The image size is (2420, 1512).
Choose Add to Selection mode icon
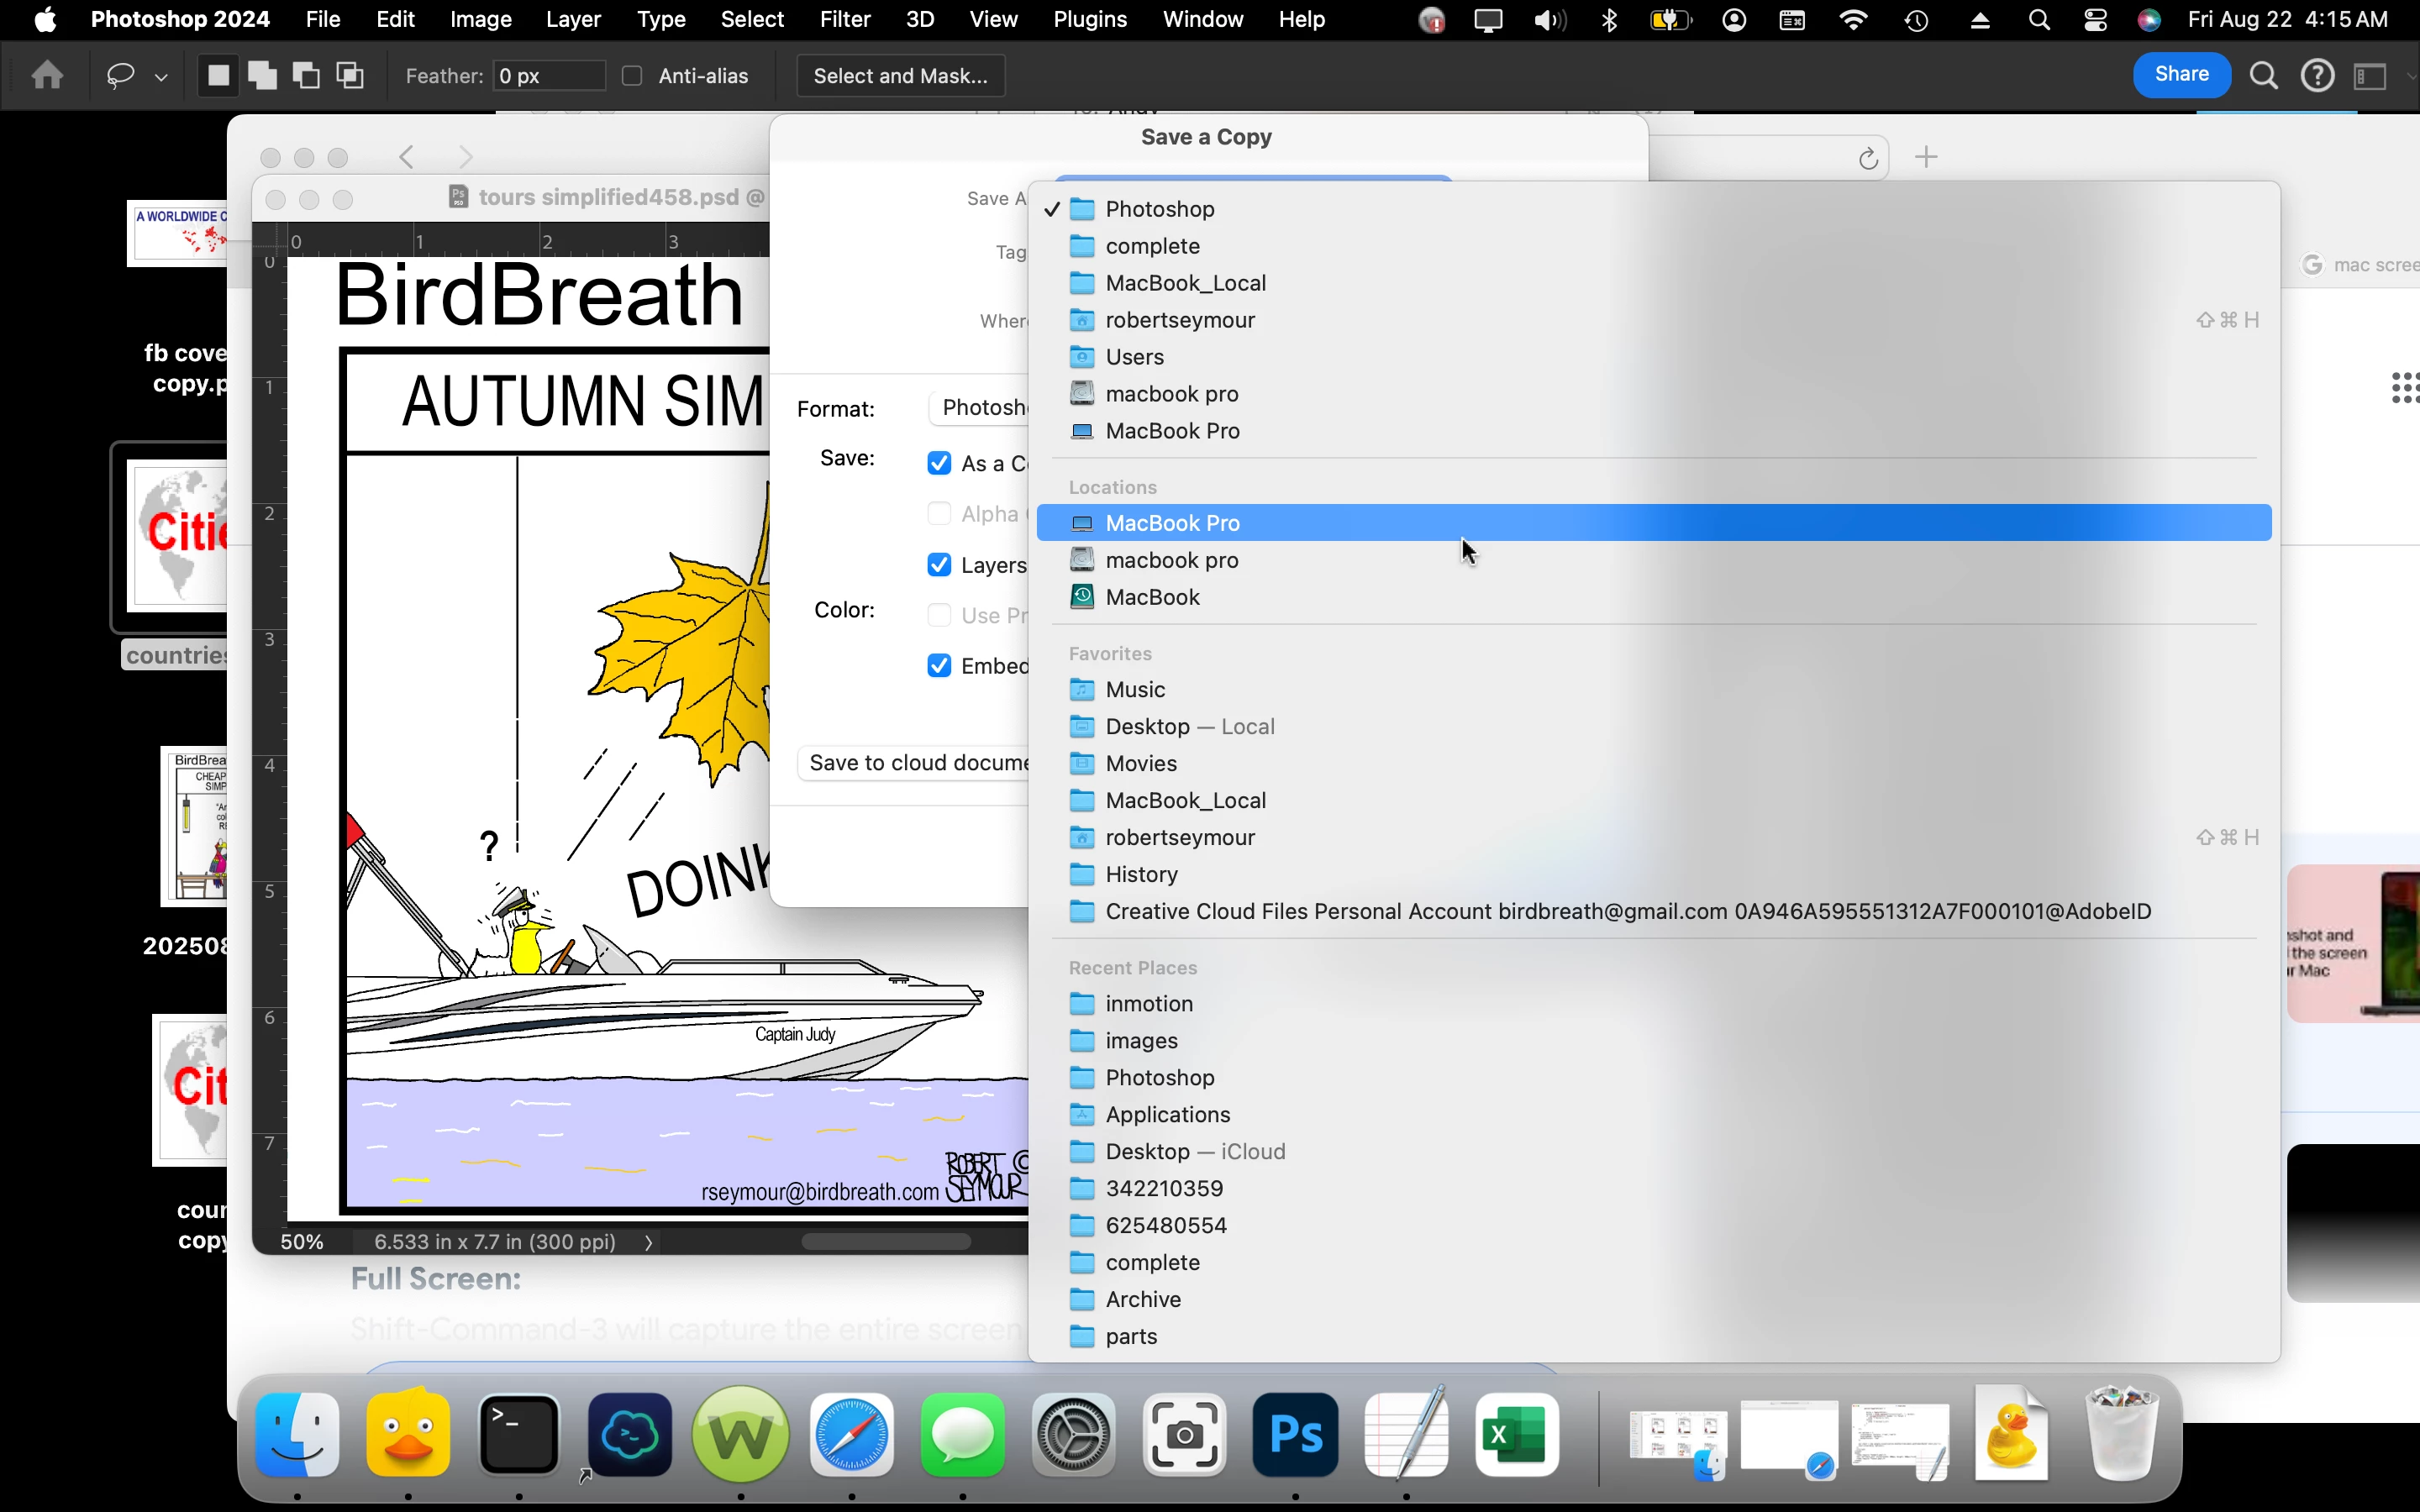tap(262, 76)
